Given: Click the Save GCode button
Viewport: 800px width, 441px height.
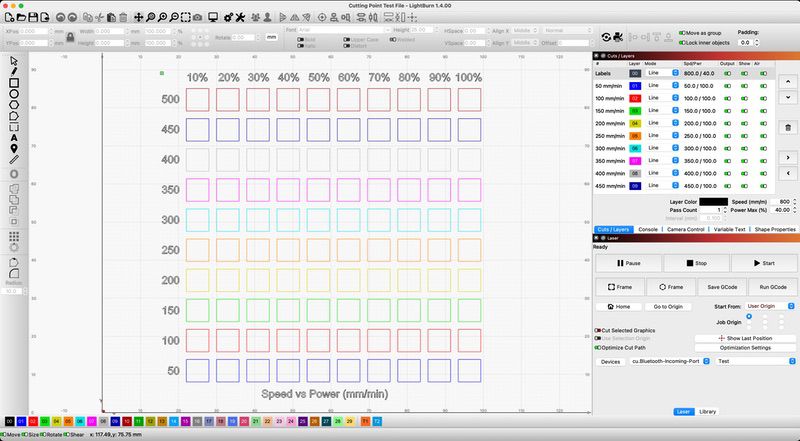Looking at the screenshot, I should click(696, 287).
